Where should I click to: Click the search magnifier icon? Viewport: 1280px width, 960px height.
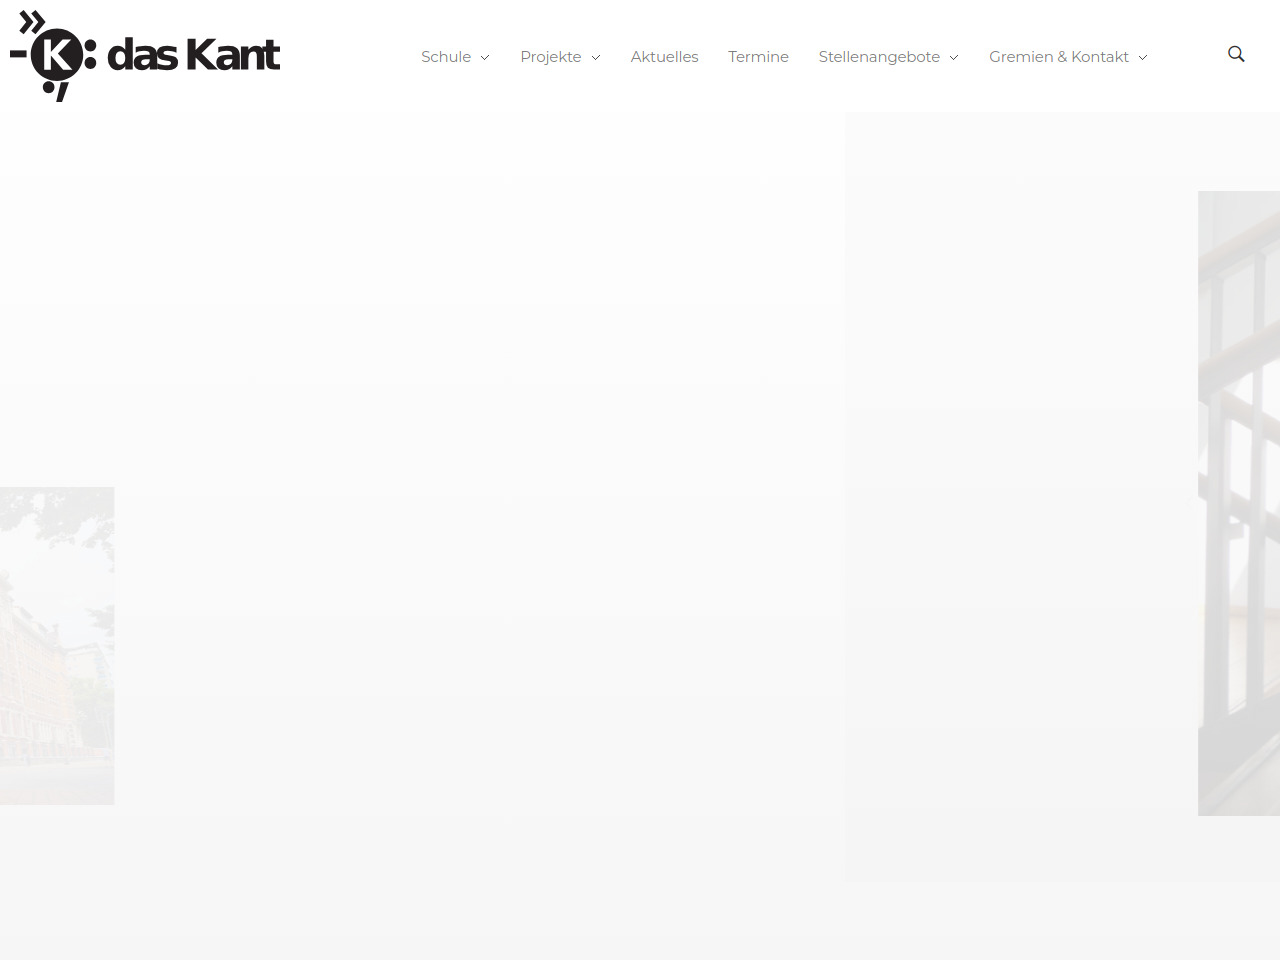[1236, 54]
